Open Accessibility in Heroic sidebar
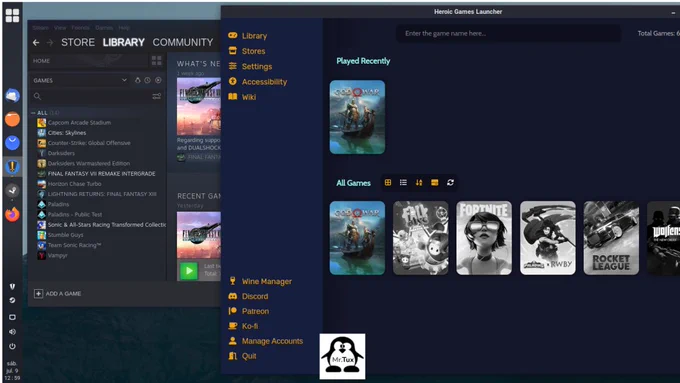680x383 pixels. click(x=258, y=82)
